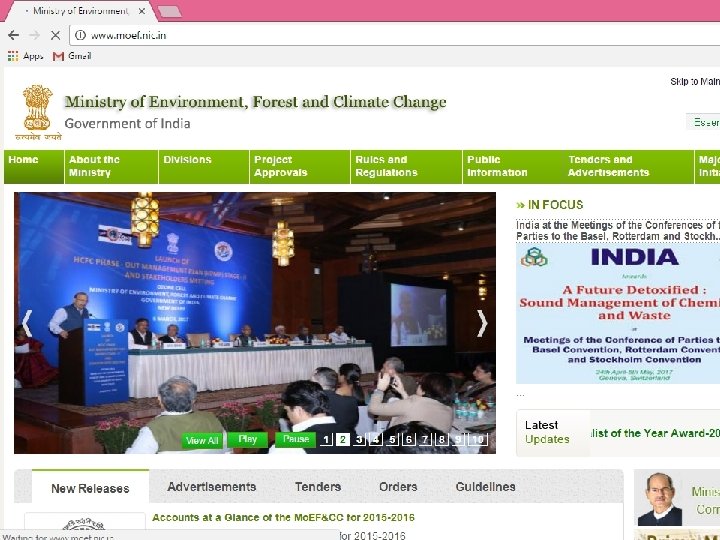This screenshot has height=540, width=720.
Task: Open Rules and Regulations menu
Action: pyautogui.click(x=406, y=167)
